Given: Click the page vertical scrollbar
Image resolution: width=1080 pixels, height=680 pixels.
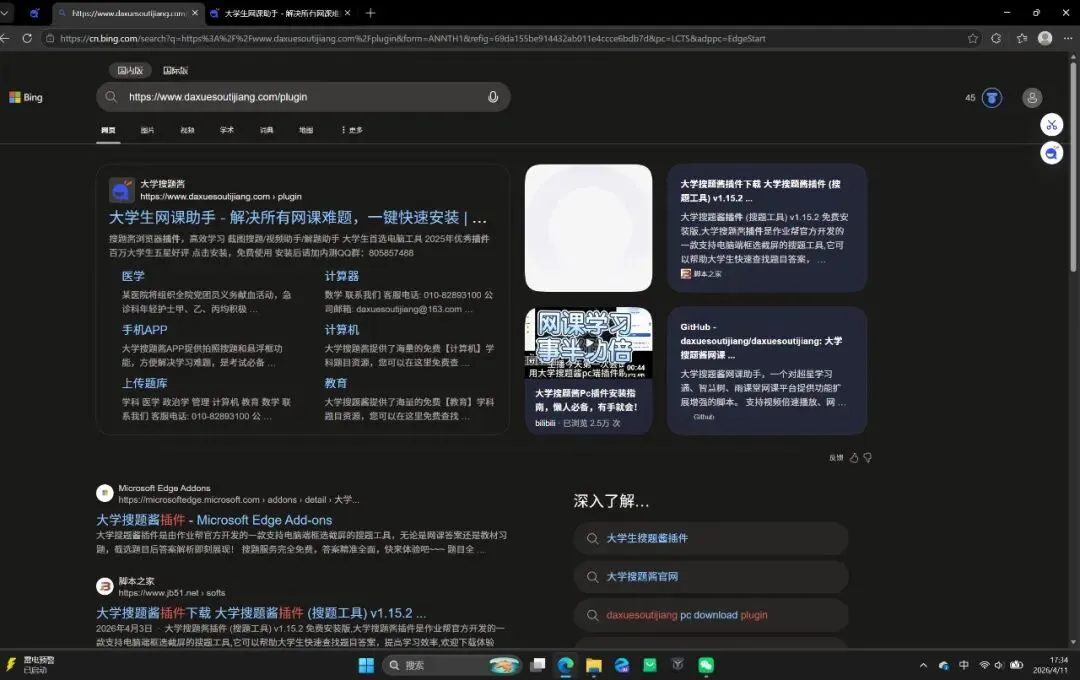Looking at the screenshot, I should [1072, 165].
